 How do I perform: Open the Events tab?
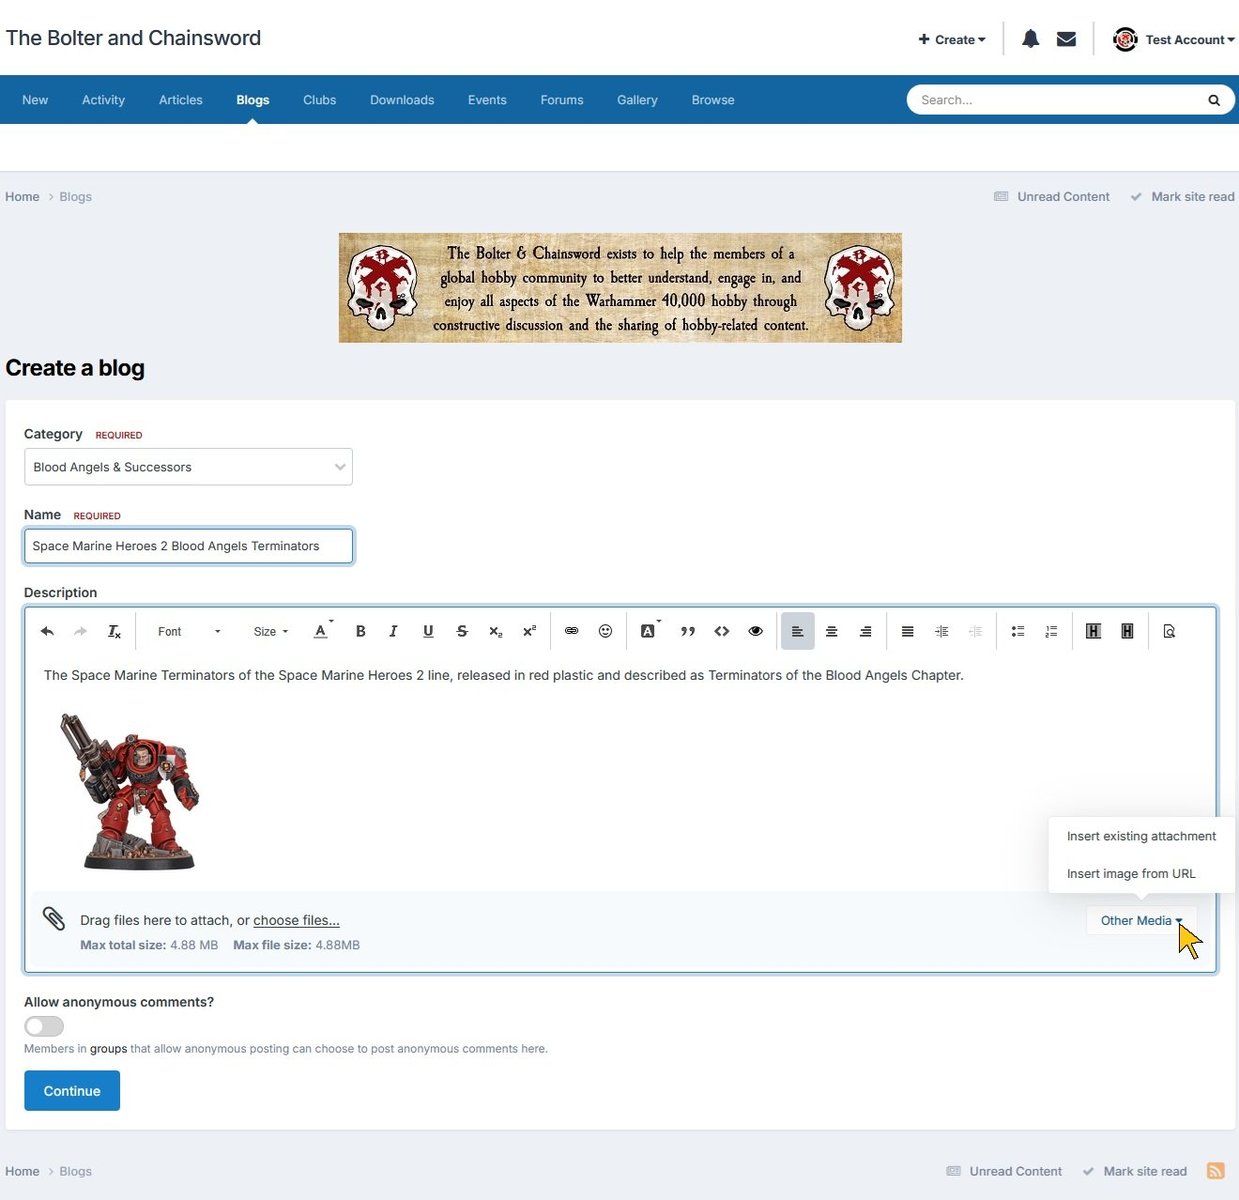click(x=487, y=100)
